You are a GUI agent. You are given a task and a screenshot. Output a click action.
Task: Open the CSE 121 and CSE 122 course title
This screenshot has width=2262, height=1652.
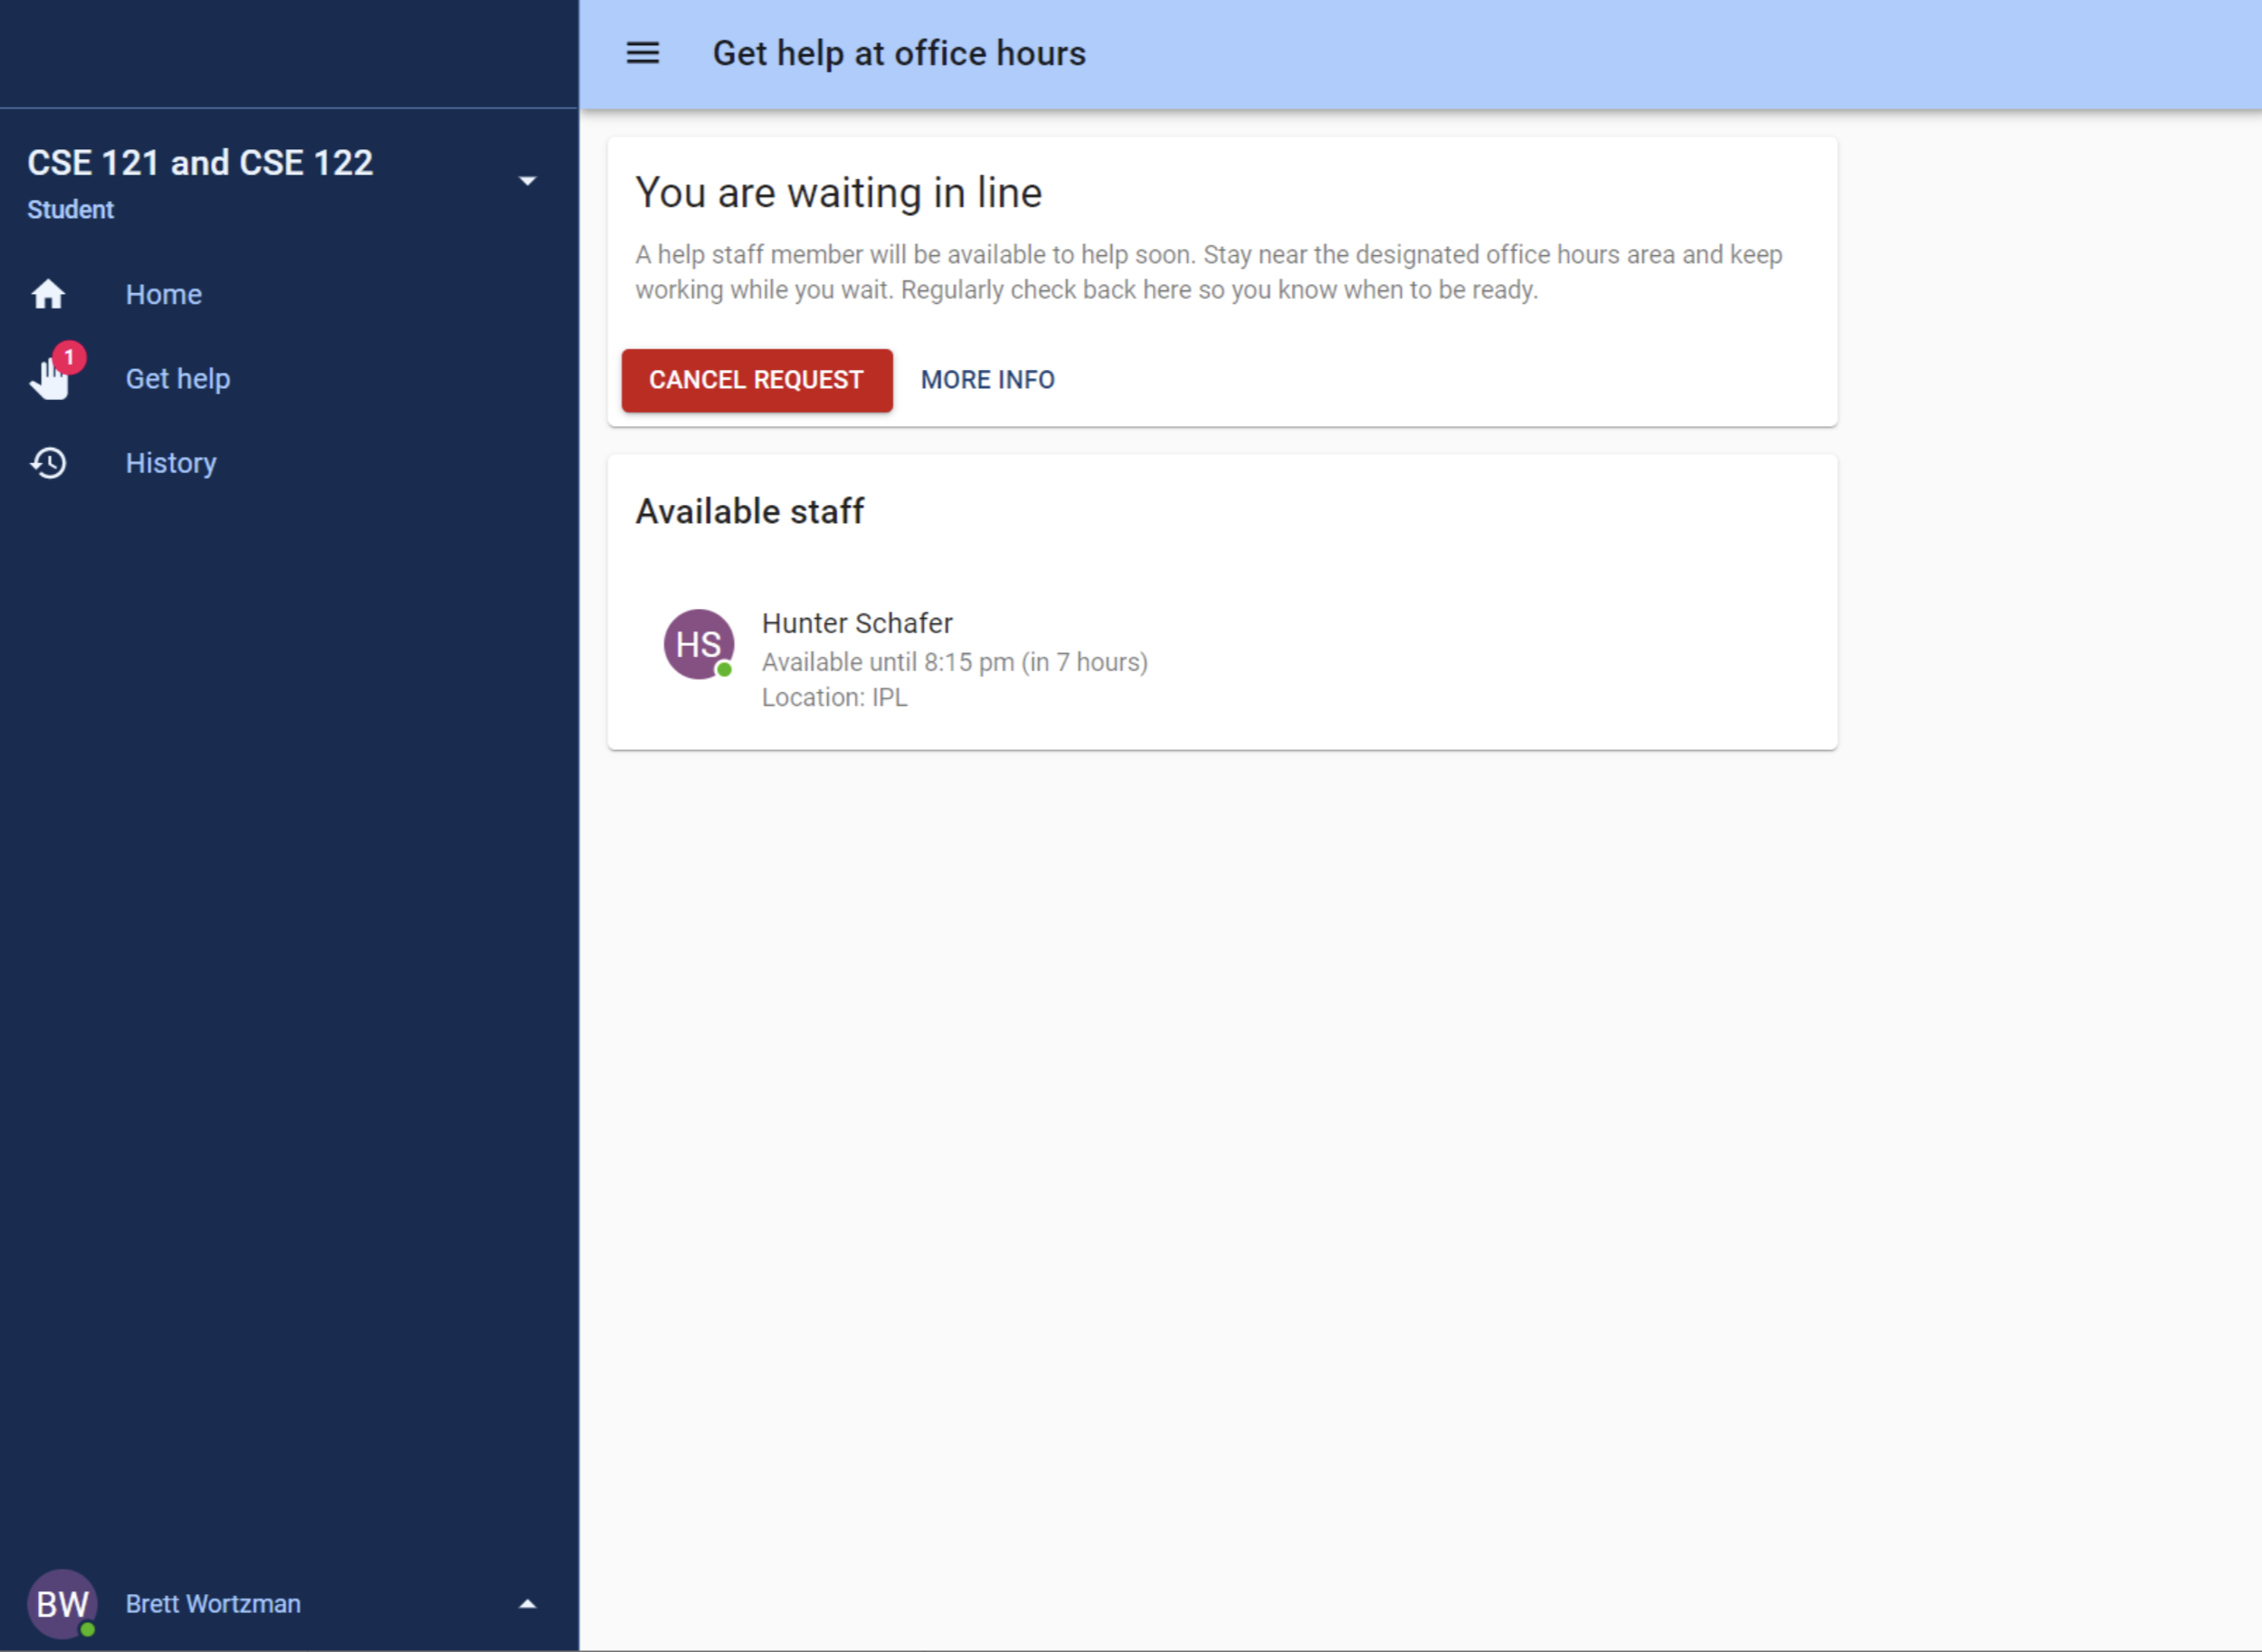200,163
